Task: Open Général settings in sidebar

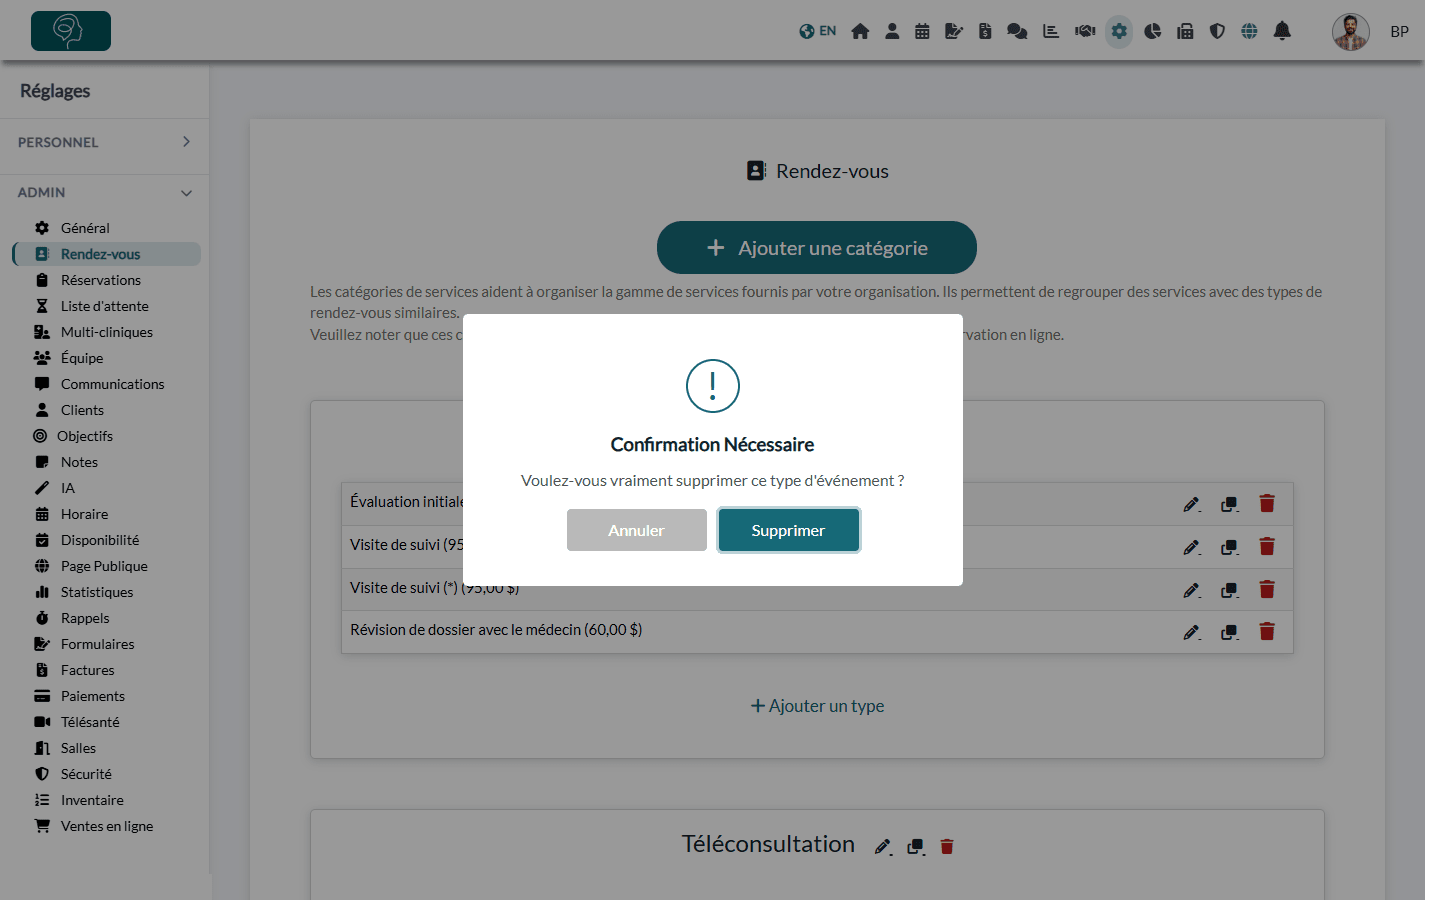Action: coord(85,228)
